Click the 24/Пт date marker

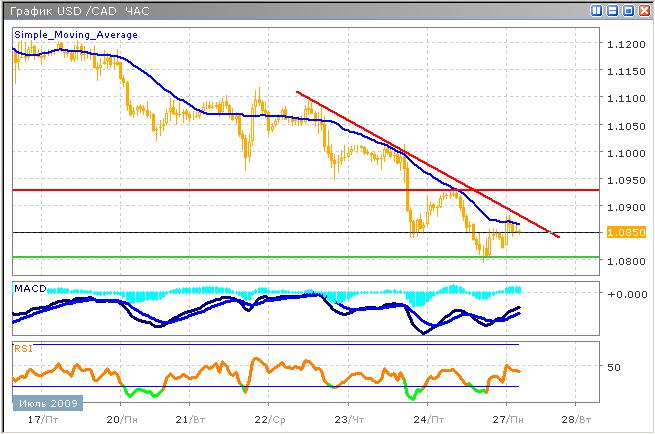click(x=428, y=421)
